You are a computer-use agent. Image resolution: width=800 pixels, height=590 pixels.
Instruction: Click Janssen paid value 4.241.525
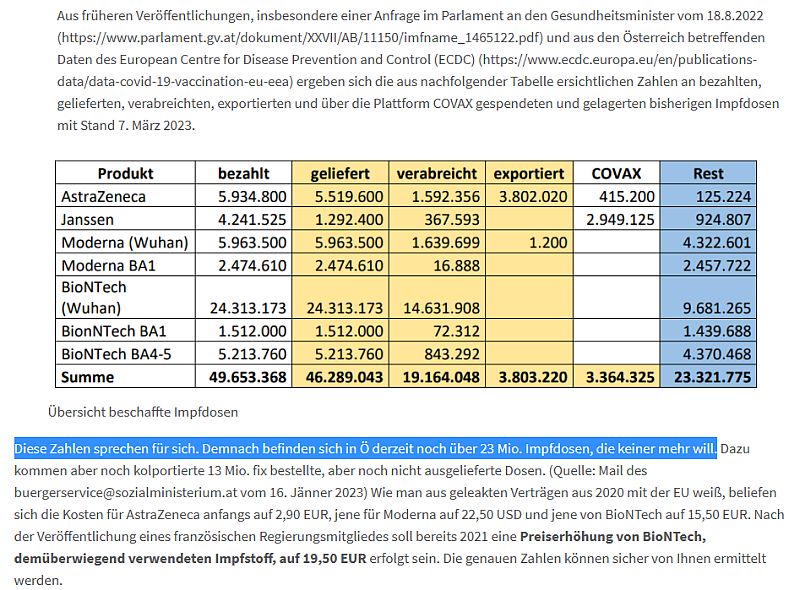[252, 219]
